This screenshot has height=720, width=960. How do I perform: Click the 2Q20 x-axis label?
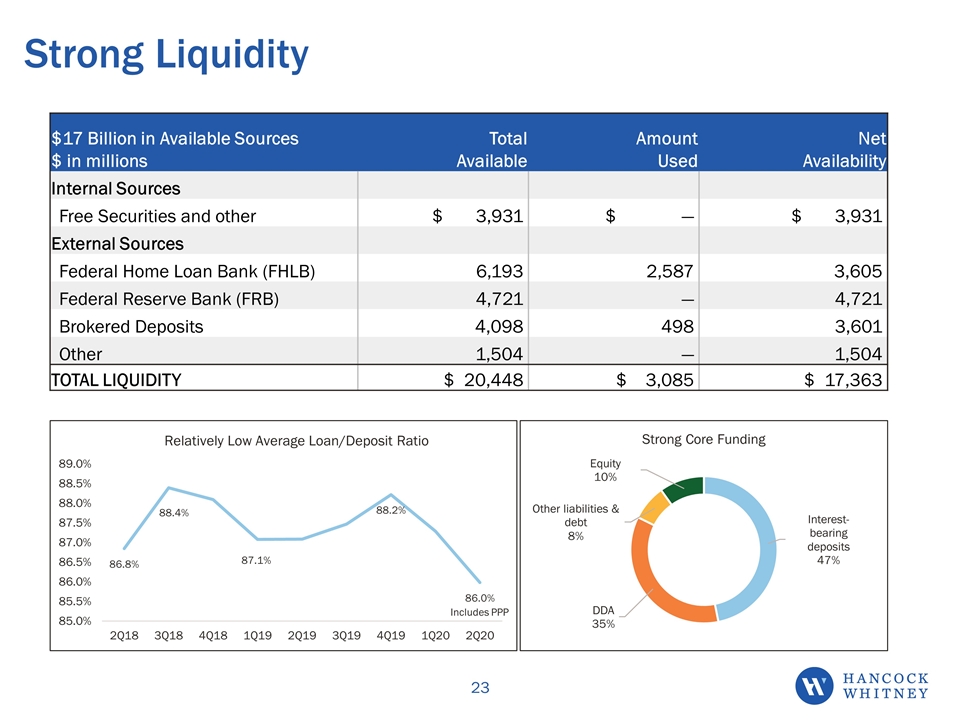pos(480,636)
